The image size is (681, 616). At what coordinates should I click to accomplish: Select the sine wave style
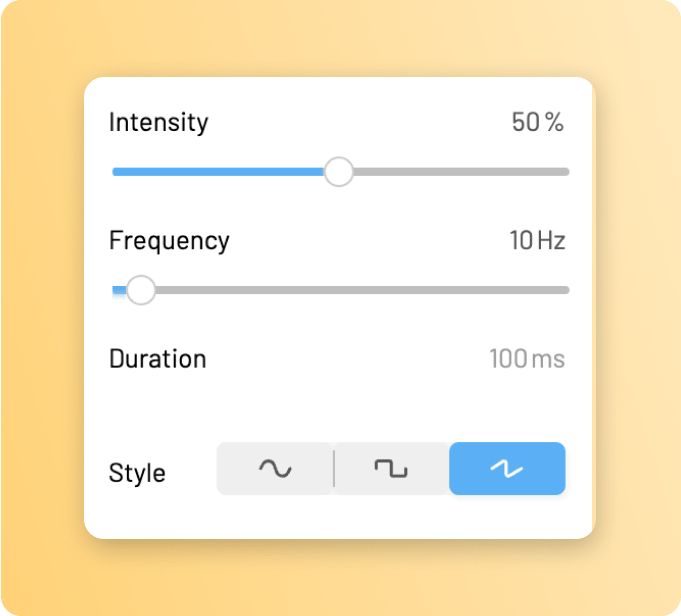click(x=275, y=468)
